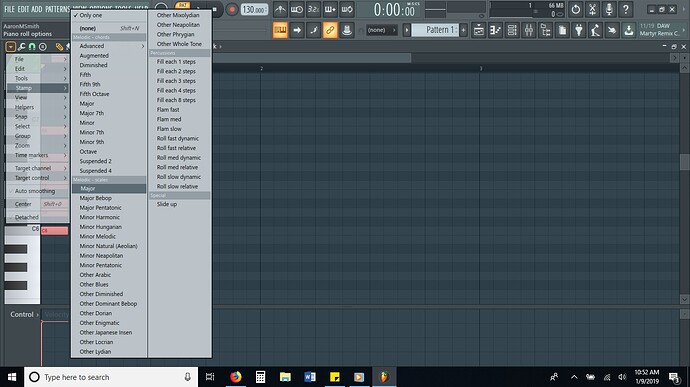
Task: Click the one-click audio recording icon next to tempo tapper
Action: point(612,30)
